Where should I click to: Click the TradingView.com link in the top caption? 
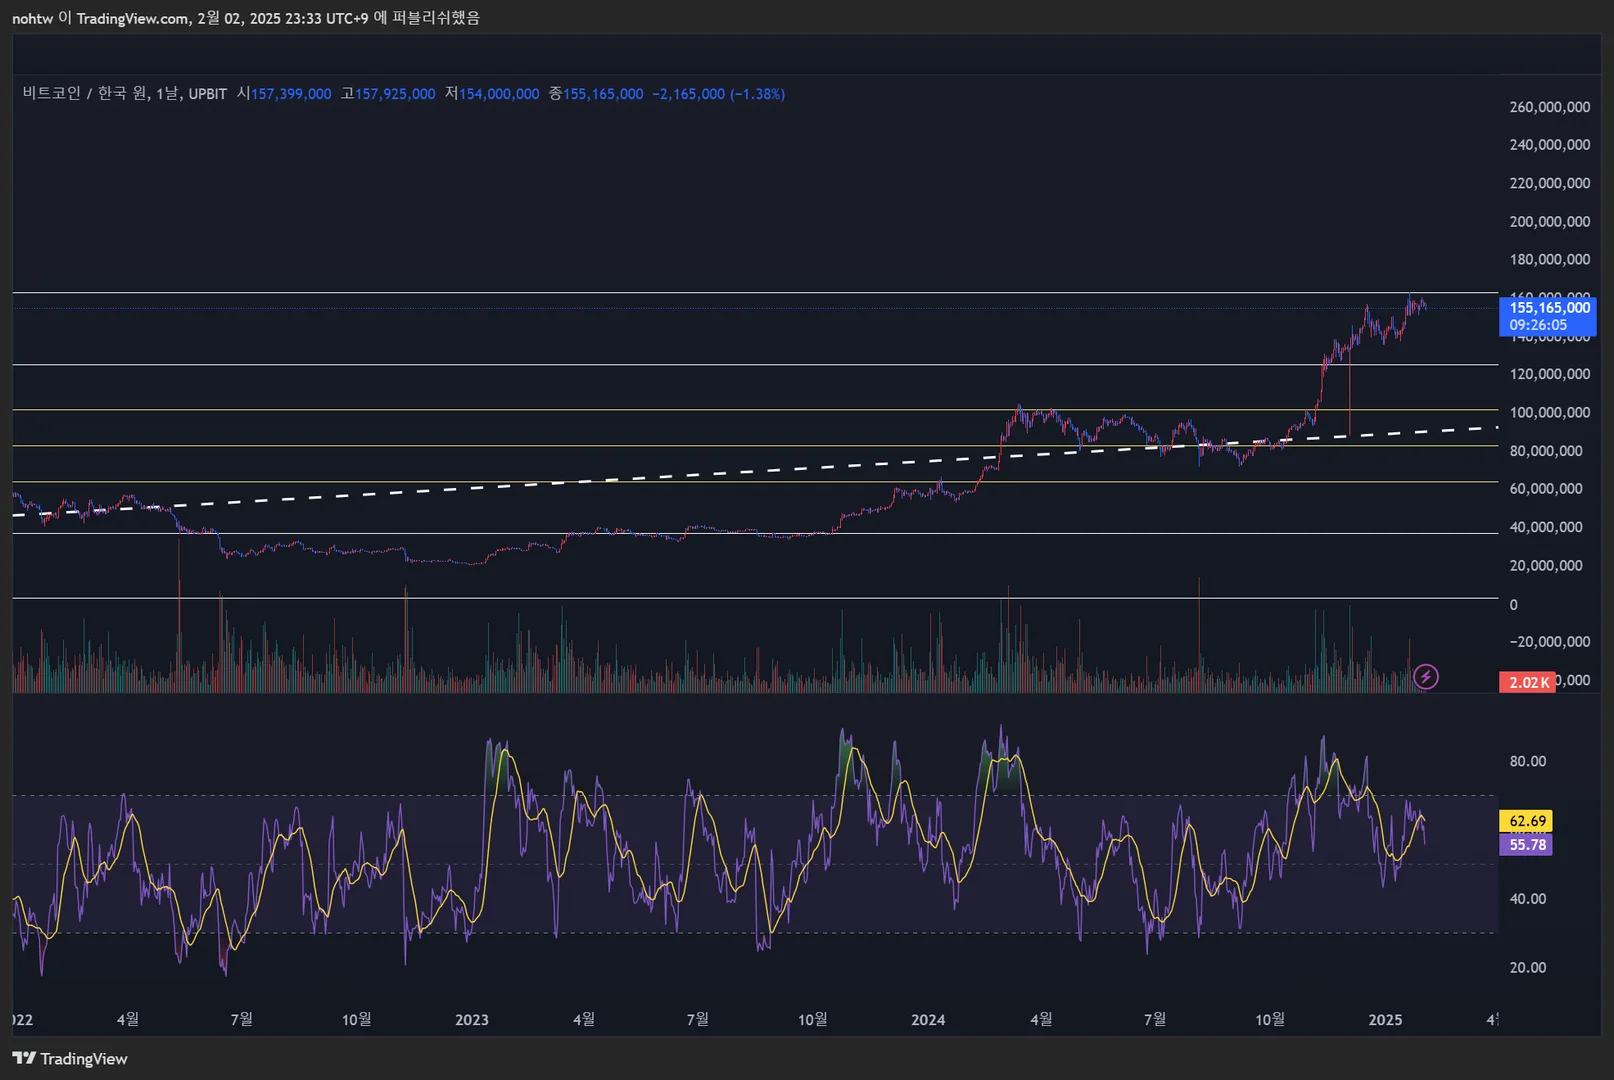[132, 18]
